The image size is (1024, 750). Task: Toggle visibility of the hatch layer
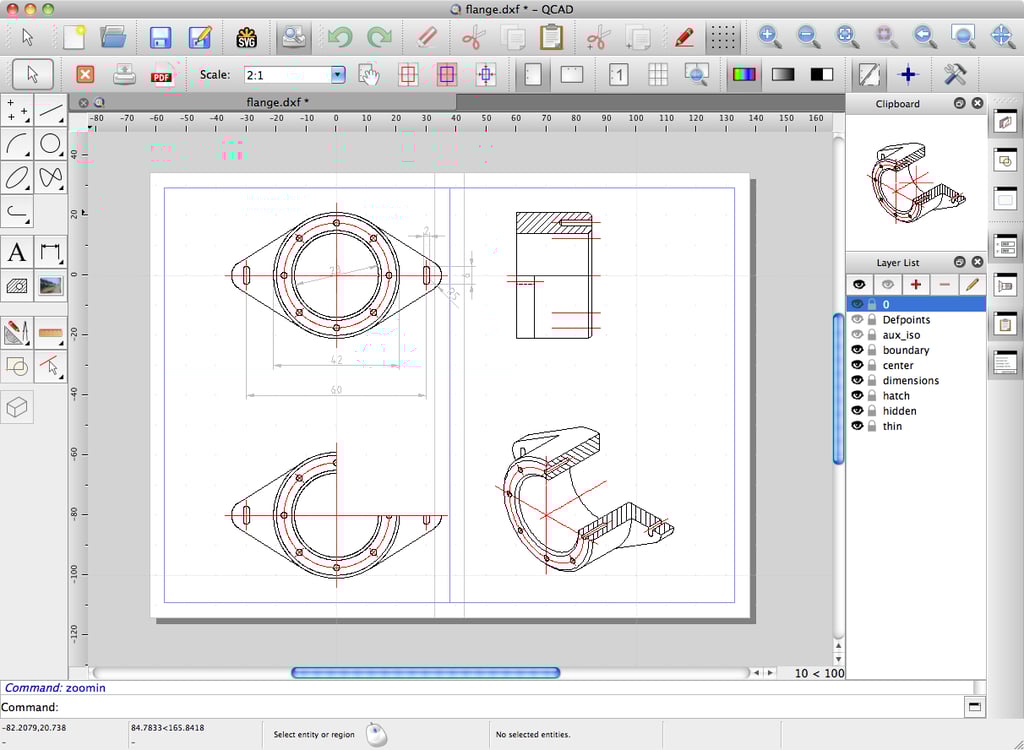[x=858, y=395]
